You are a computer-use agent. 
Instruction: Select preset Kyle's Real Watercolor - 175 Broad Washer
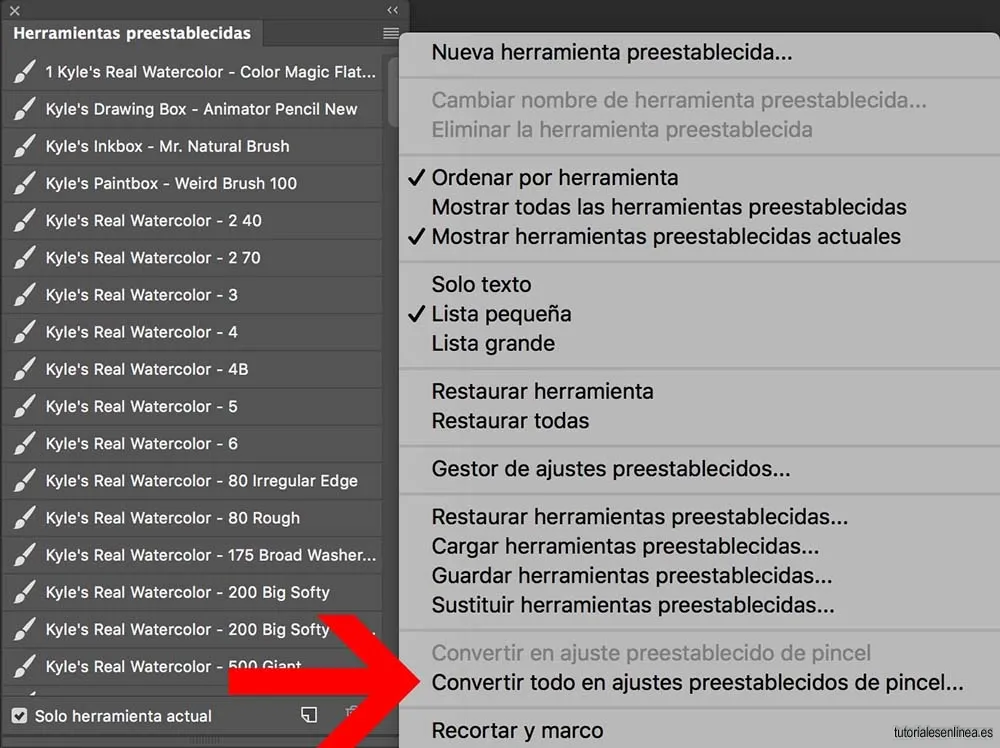[193, 555]
